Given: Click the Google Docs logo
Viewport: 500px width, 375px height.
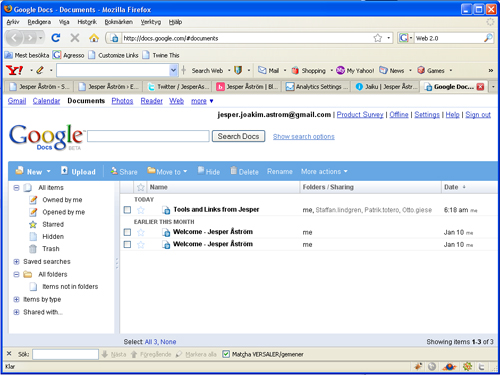Looking at the screenshot, I should coord(46,137).
